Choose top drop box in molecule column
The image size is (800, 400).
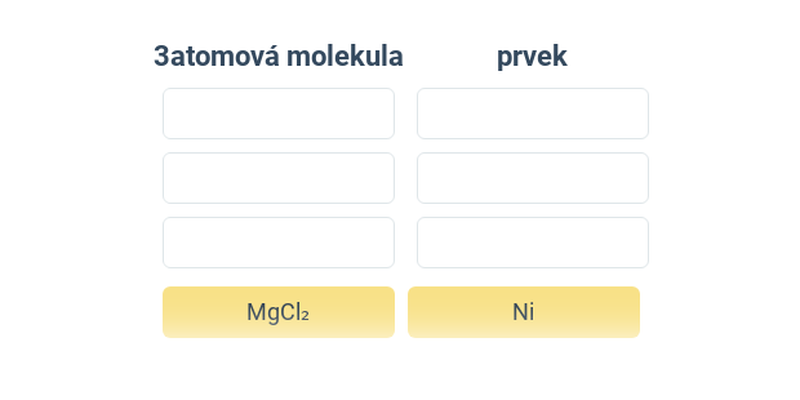(279, 113)
